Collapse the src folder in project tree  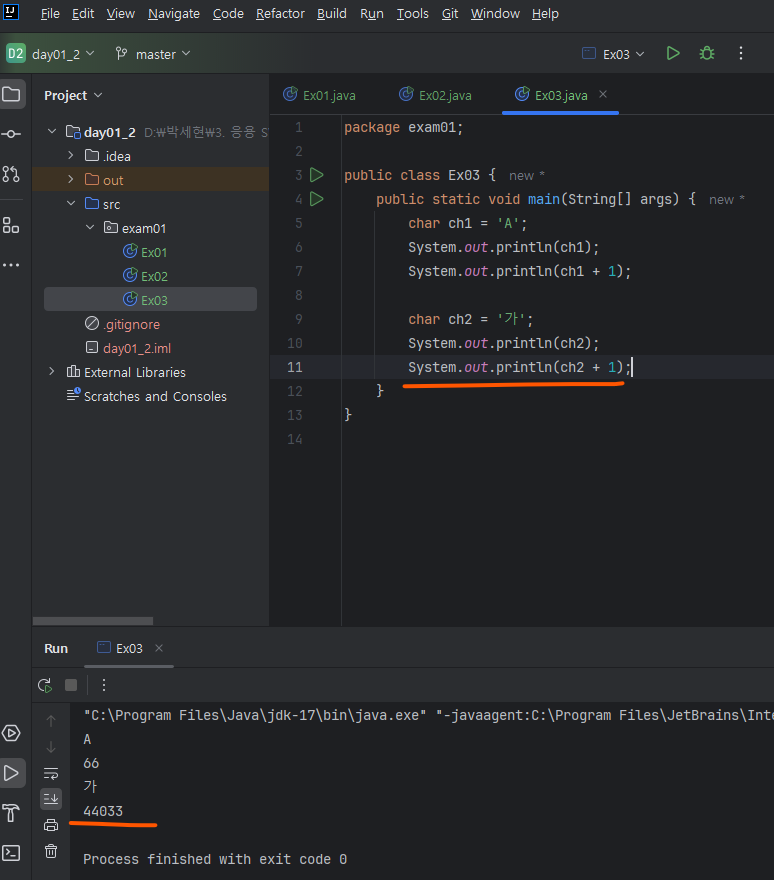[x=71, y=204]
